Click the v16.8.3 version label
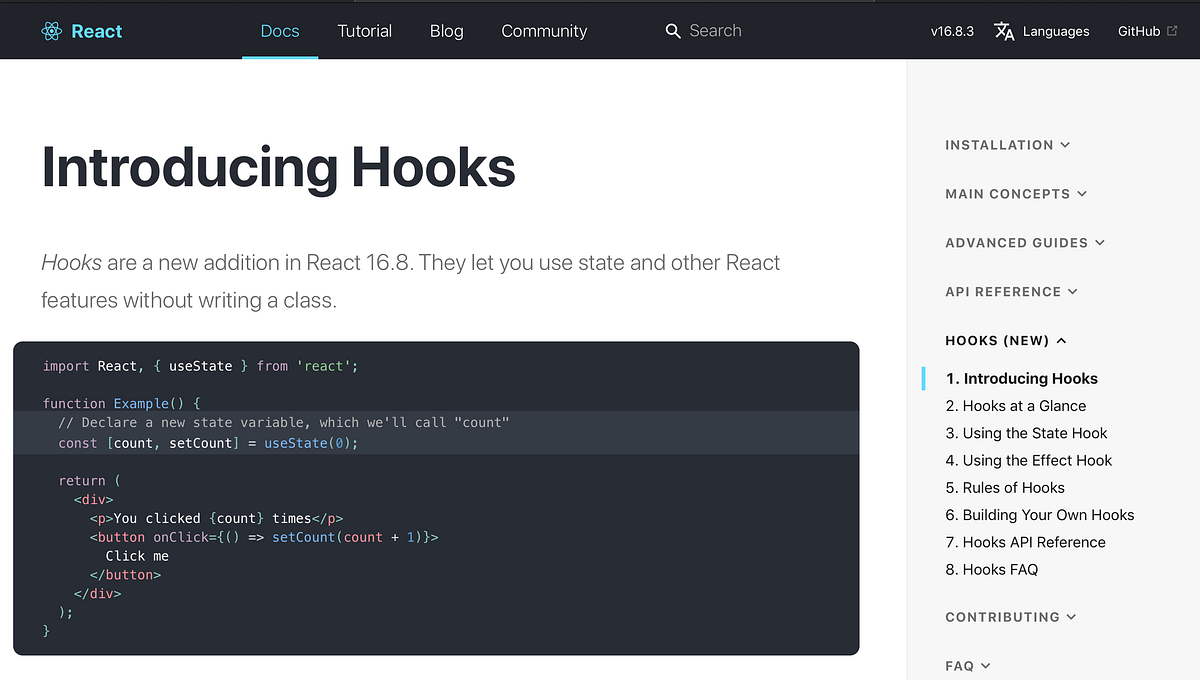 point(951,31)
